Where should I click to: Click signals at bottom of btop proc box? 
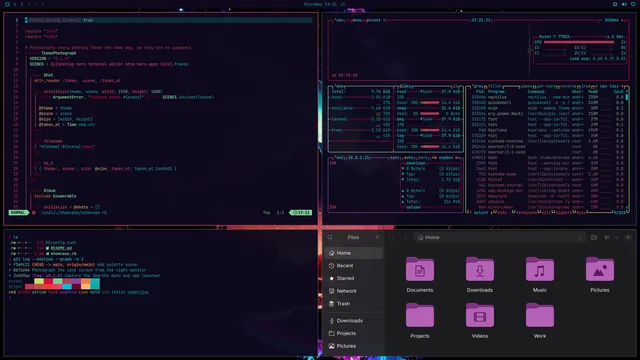click(x=565, y=212)
